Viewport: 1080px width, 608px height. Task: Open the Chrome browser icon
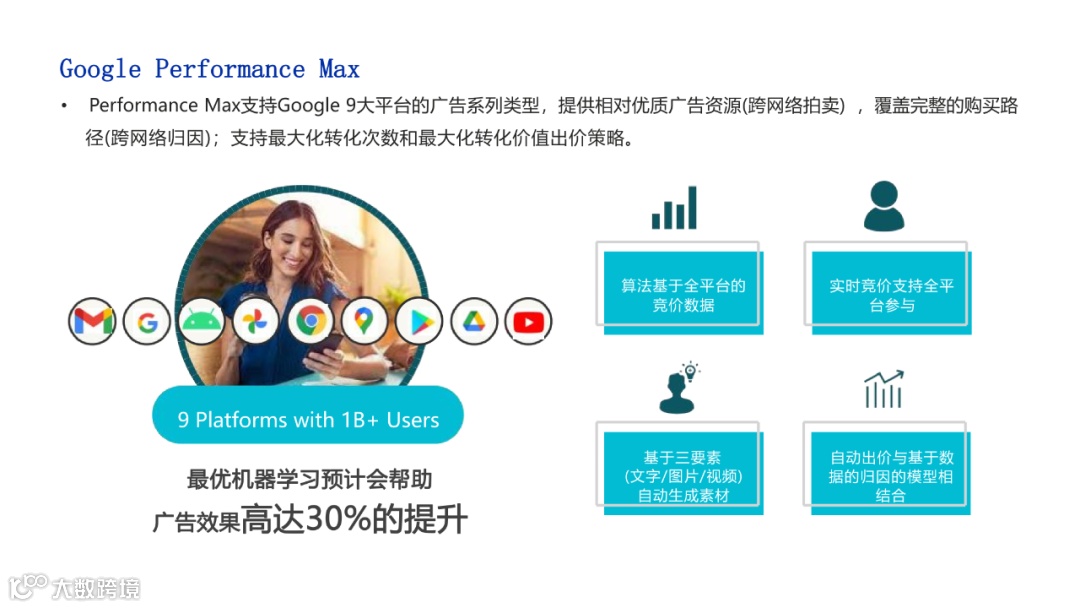311,322
